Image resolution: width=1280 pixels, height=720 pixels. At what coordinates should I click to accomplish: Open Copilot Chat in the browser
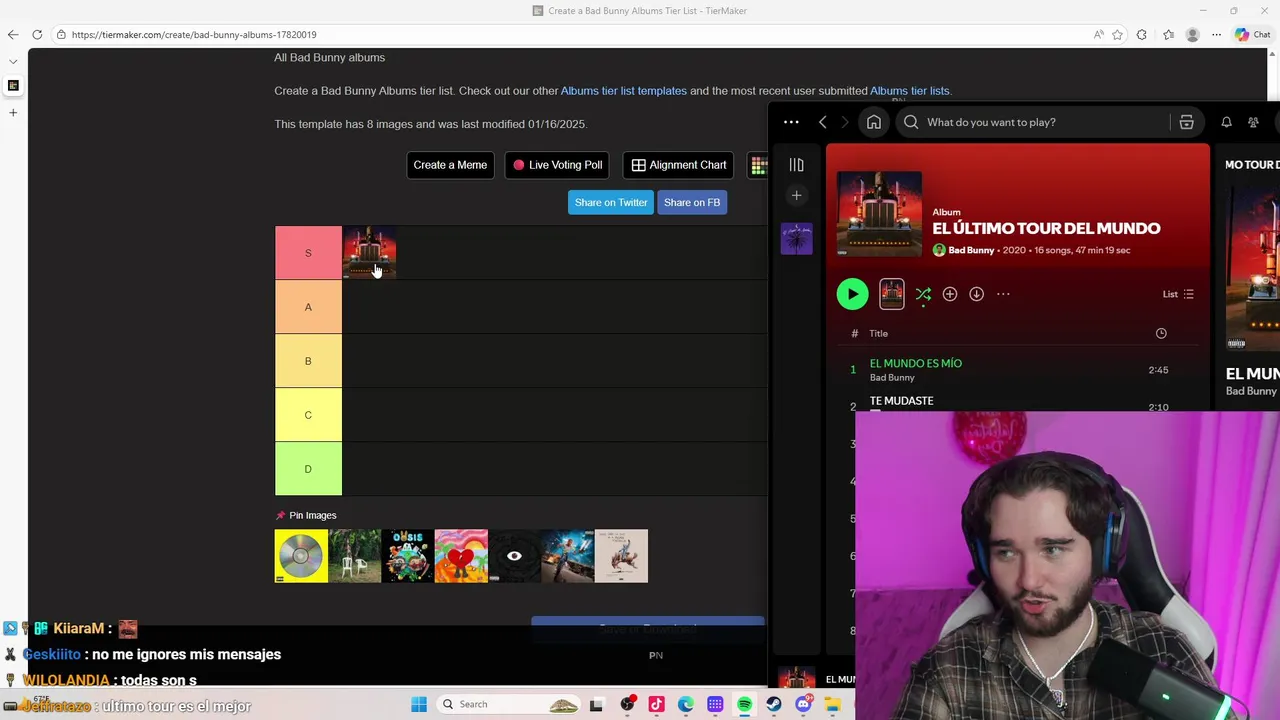pos(1252,35)
